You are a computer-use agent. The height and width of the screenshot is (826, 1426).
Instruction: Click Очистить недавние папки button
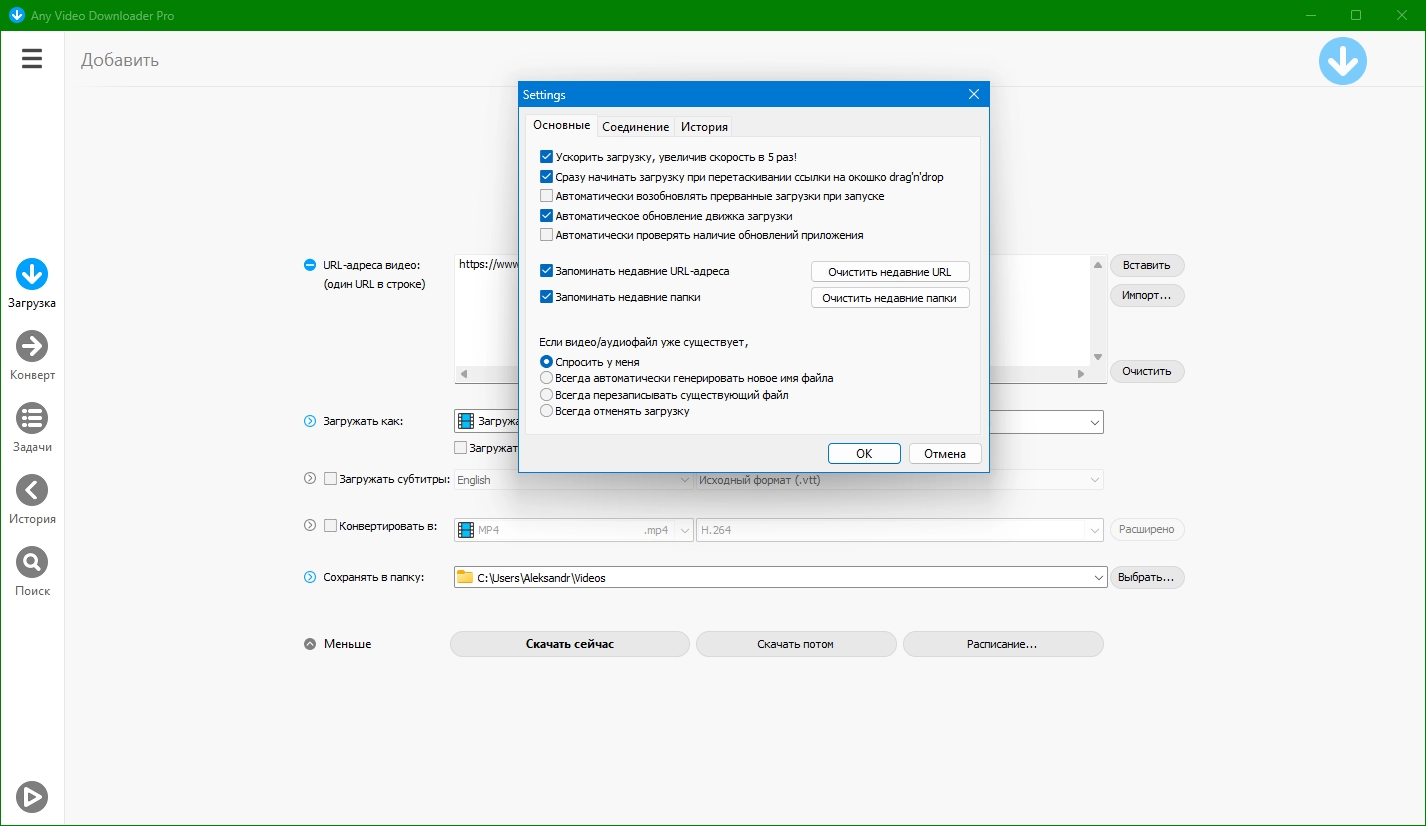tap(890, 298)
